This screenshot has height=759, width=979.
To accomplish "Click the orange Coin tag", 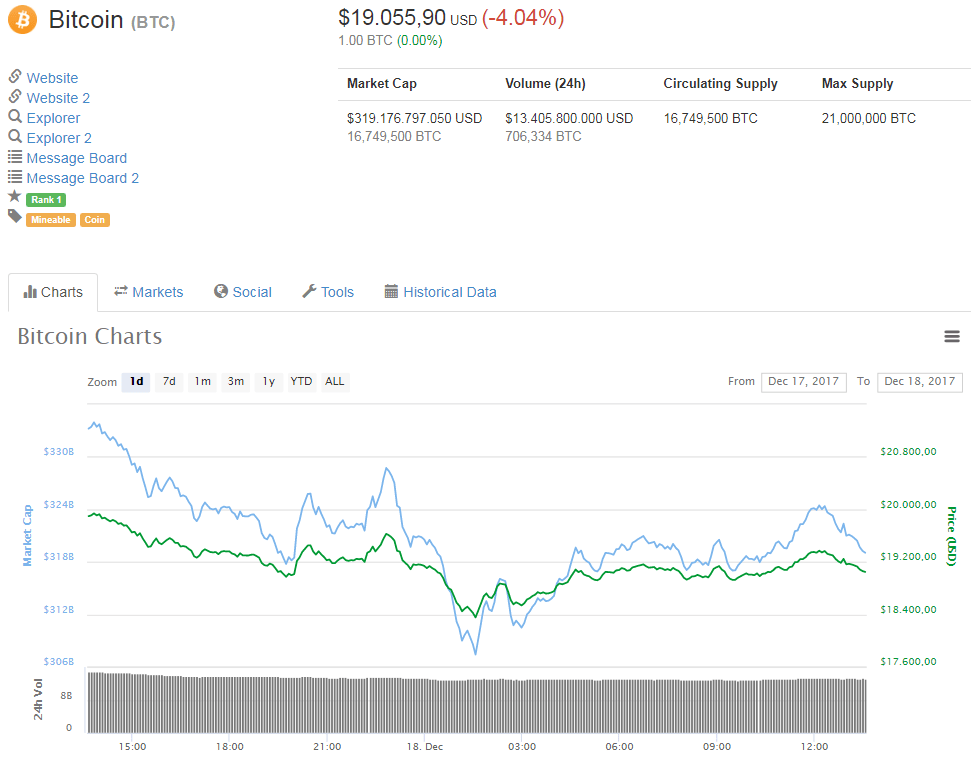I will click(x=95, y=220).
